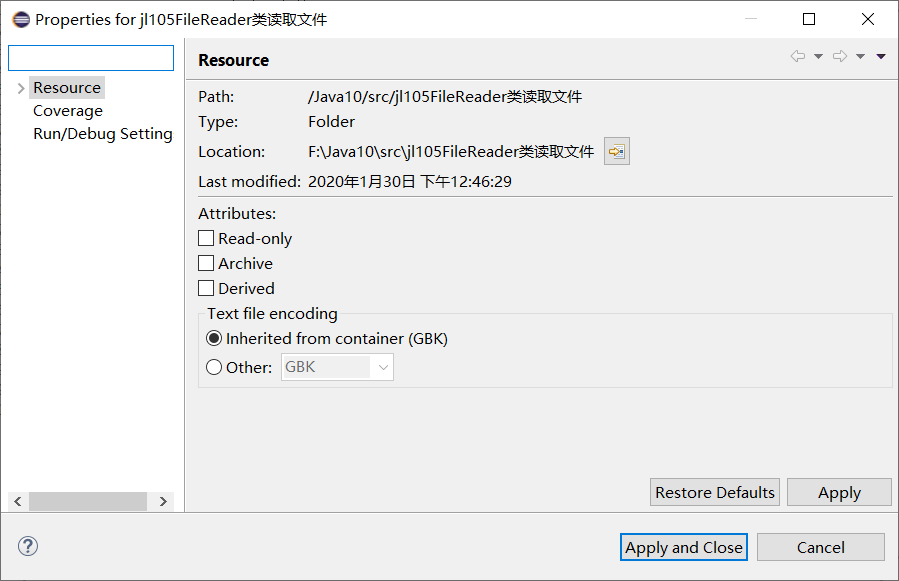The width and height of the screenshot is (899, 581).
Task: Click the Restore Defaults button
Action: tap(714, 492)
